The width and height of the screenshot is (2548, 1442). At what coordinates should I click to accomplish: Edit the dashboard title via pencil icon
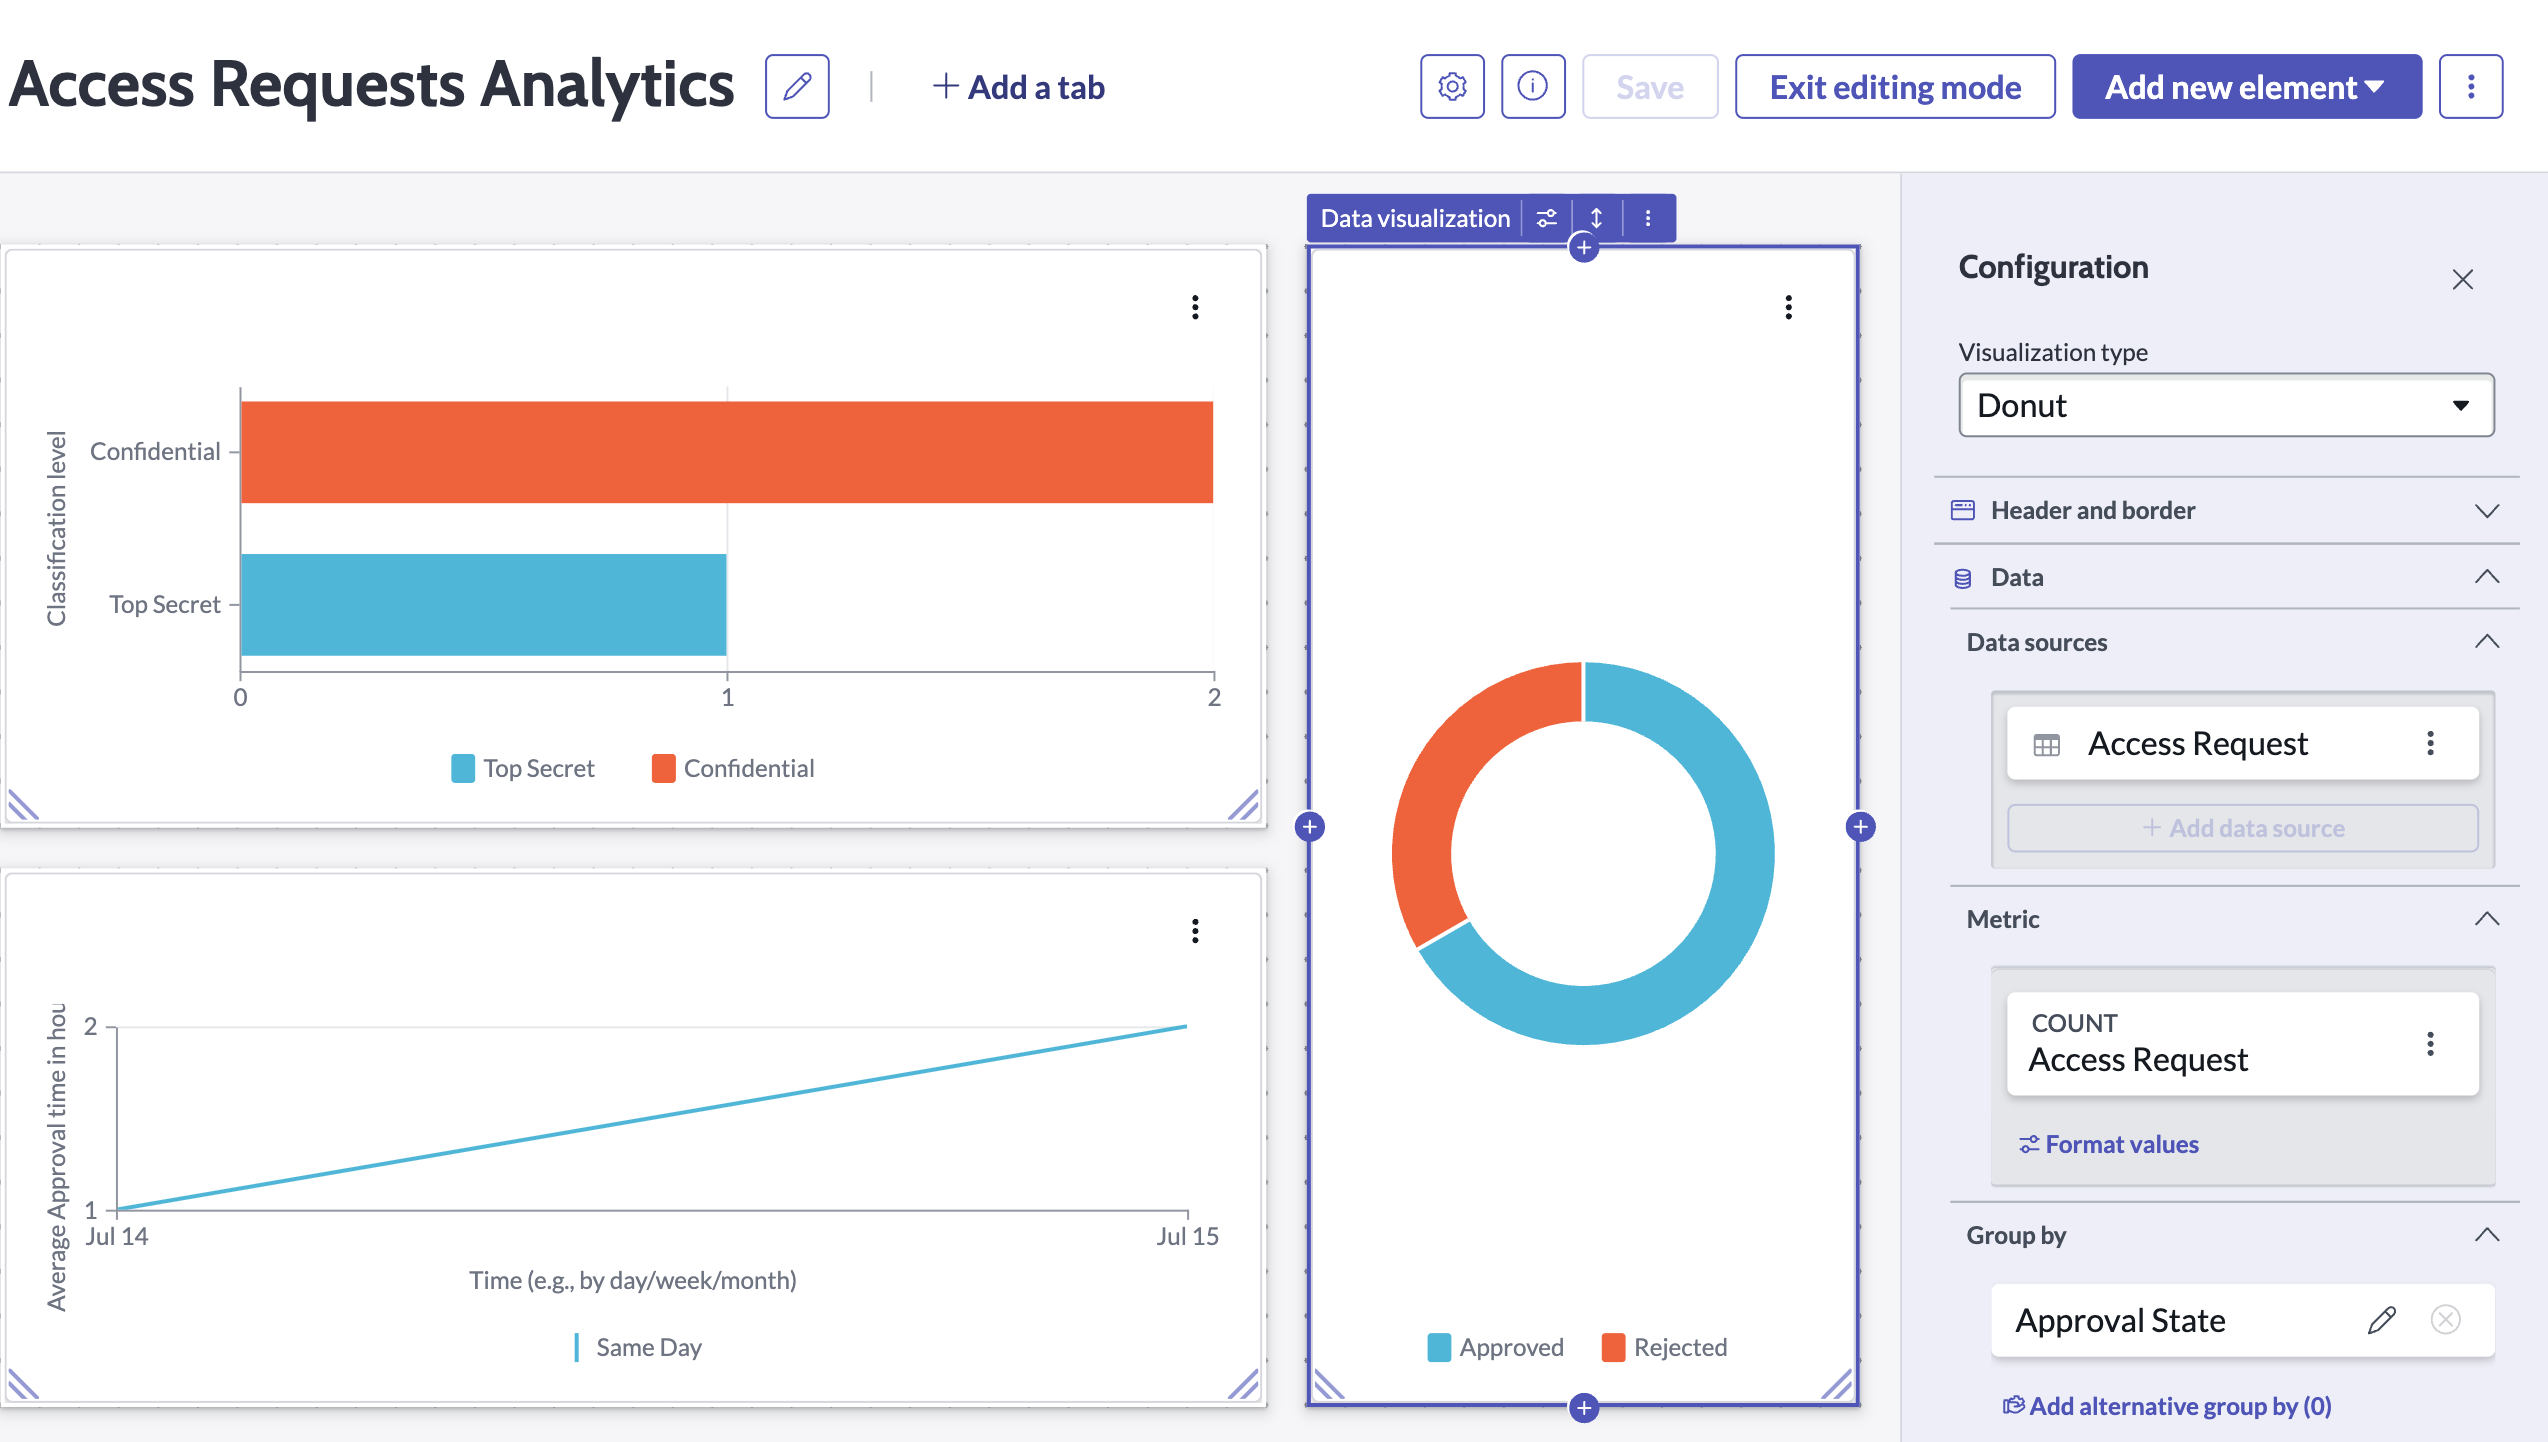point(796,87)
